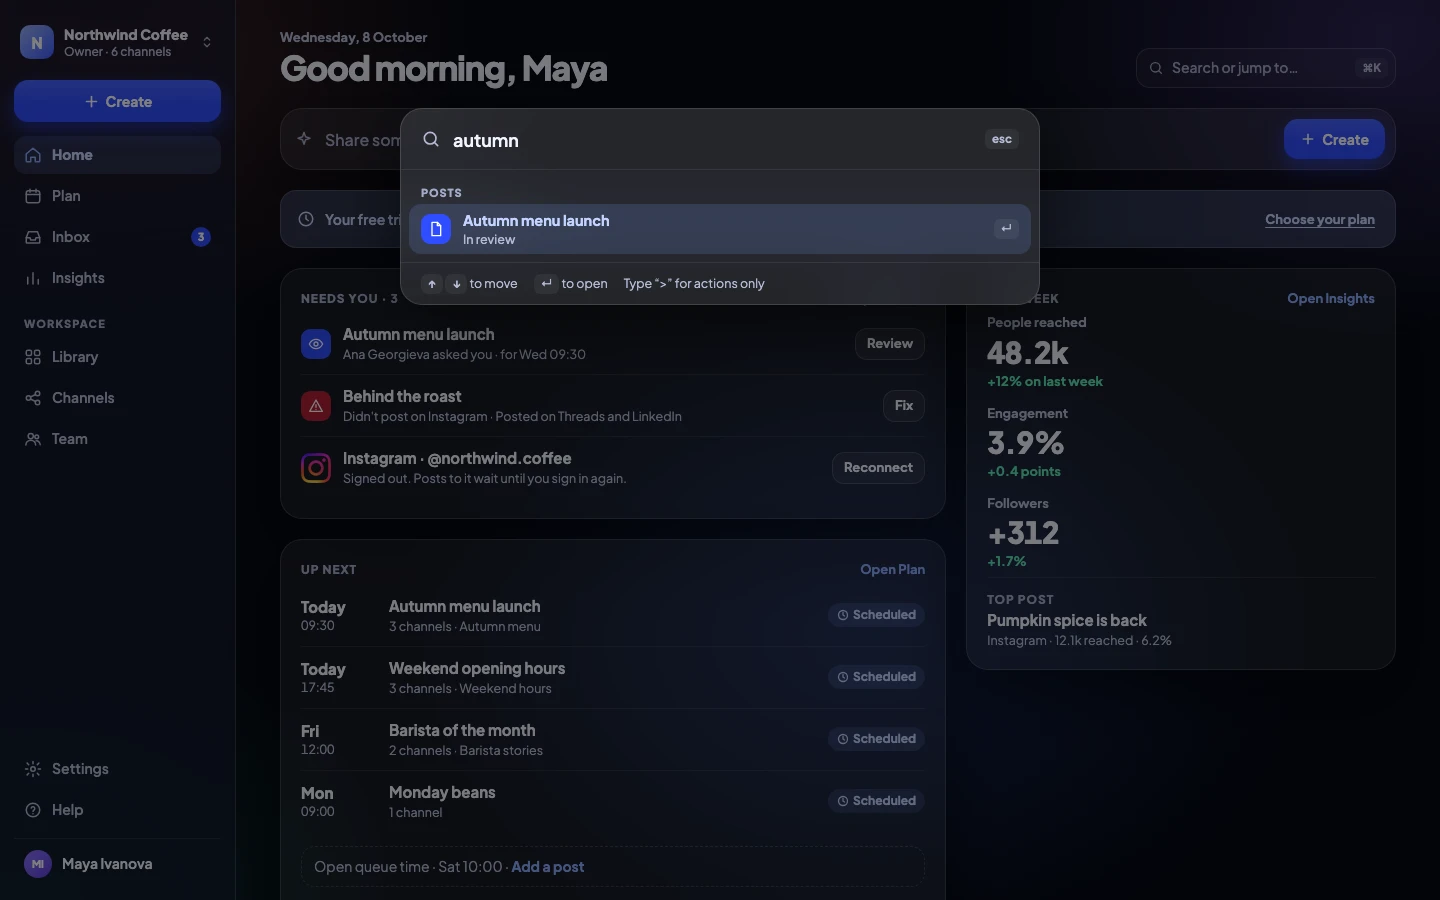Click the Search or jump to box
The image size is (1440, 900).
click(1266, 68)
